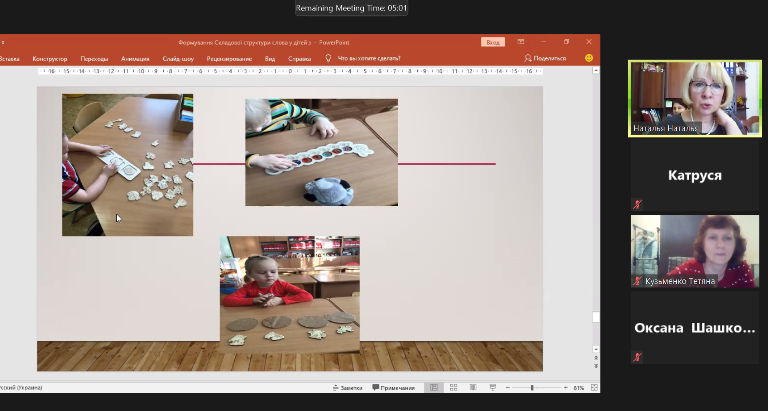Click the 'Что вы хотите сделать?' search field
The width and height of the screenshot is (768, 411).
[369, 58]
